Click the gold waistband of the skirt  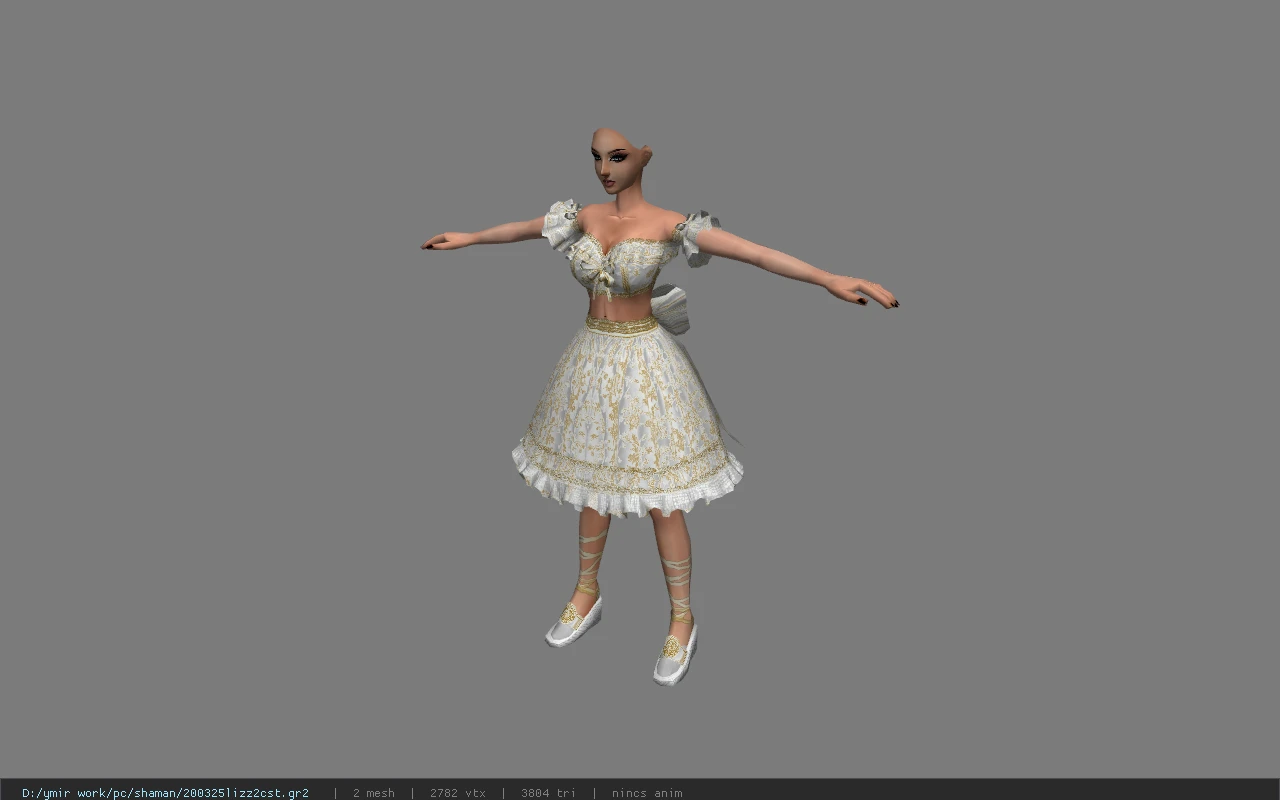621,325
